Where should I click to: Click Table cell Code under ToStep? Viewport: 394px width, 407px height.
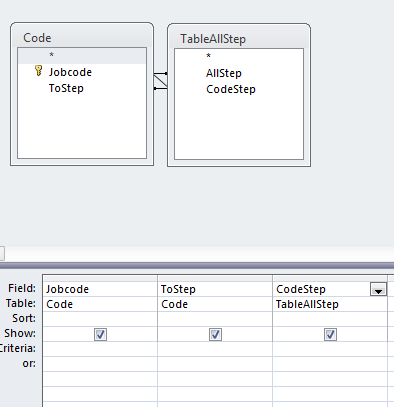click(x=215, y=304)
